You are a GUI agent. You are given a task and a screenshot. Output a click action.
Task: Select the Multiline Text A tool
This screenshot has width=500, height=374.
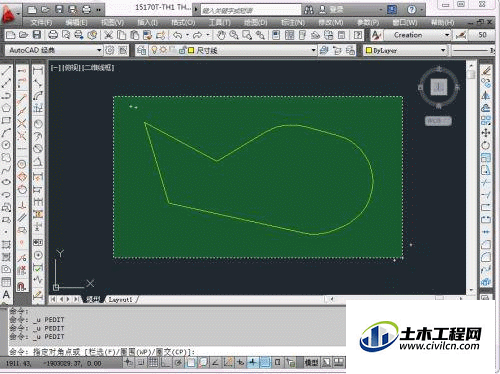coord(6,295)
